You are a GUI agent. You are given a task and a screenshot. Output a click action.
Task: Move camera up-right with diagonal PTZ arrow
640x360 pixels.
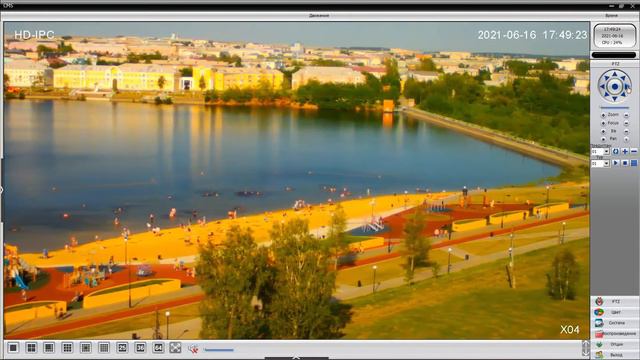coord(623,78)
